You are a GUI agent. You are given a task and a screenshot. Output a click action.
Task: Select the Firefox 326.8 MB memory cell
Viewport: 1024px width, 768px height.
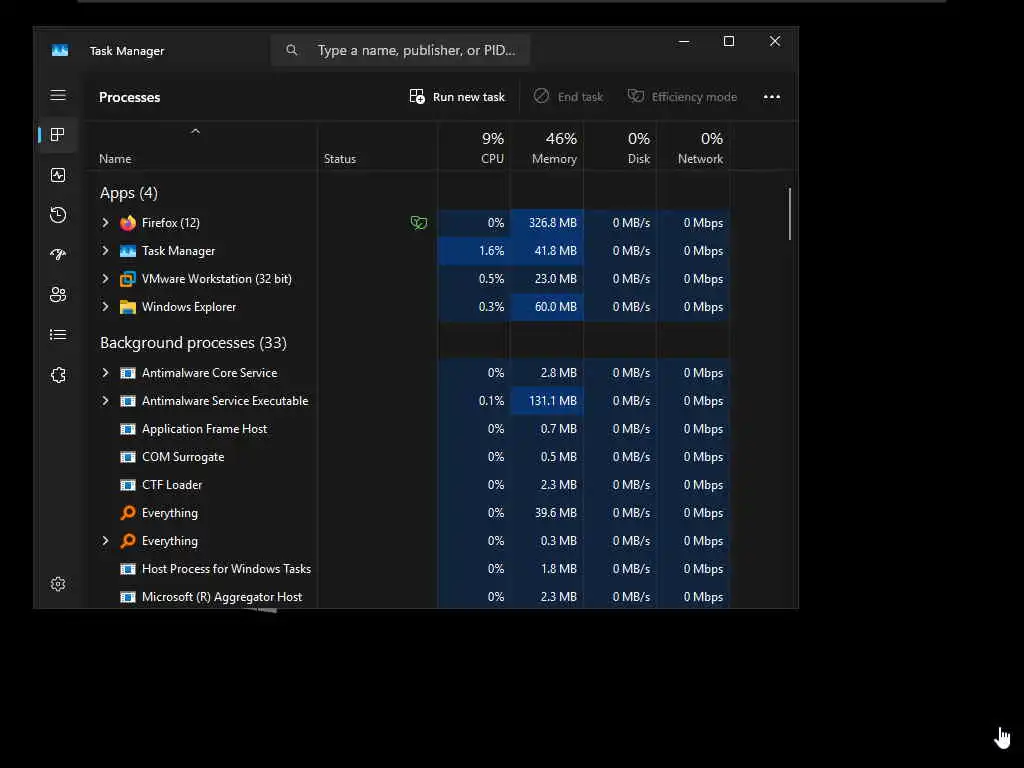[547, 223]
